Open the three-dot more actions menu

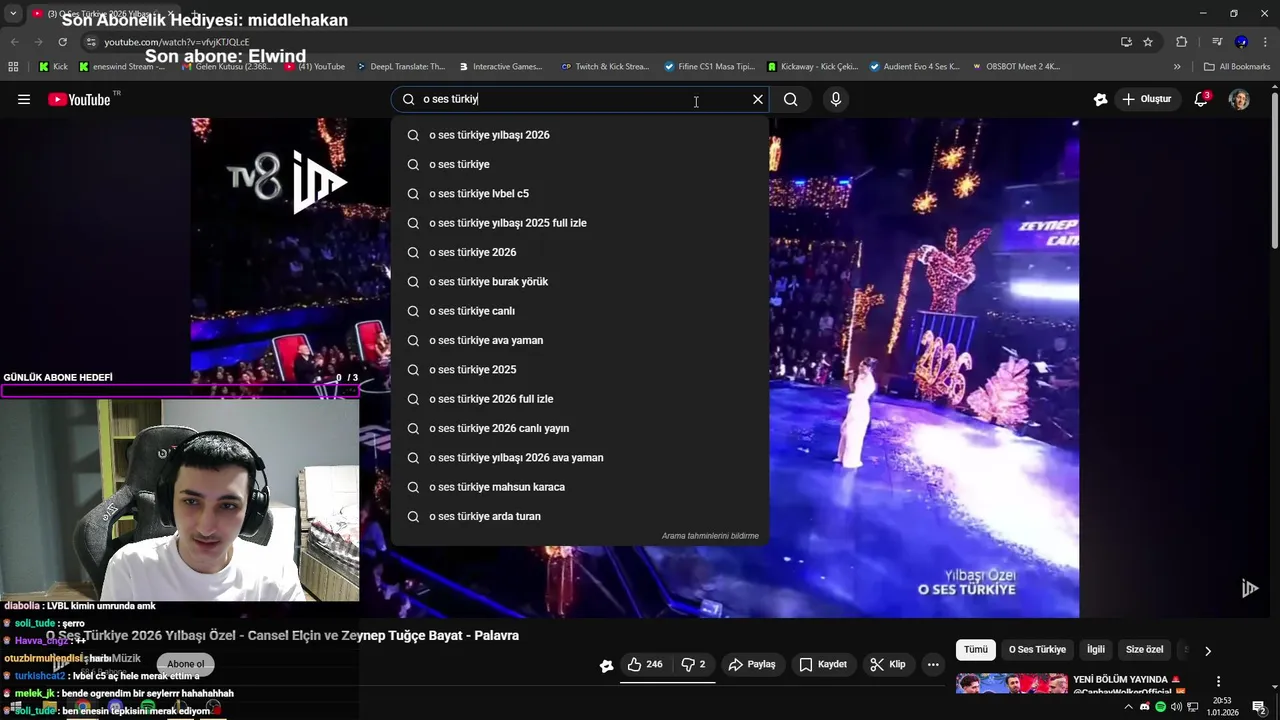(933, 664)
